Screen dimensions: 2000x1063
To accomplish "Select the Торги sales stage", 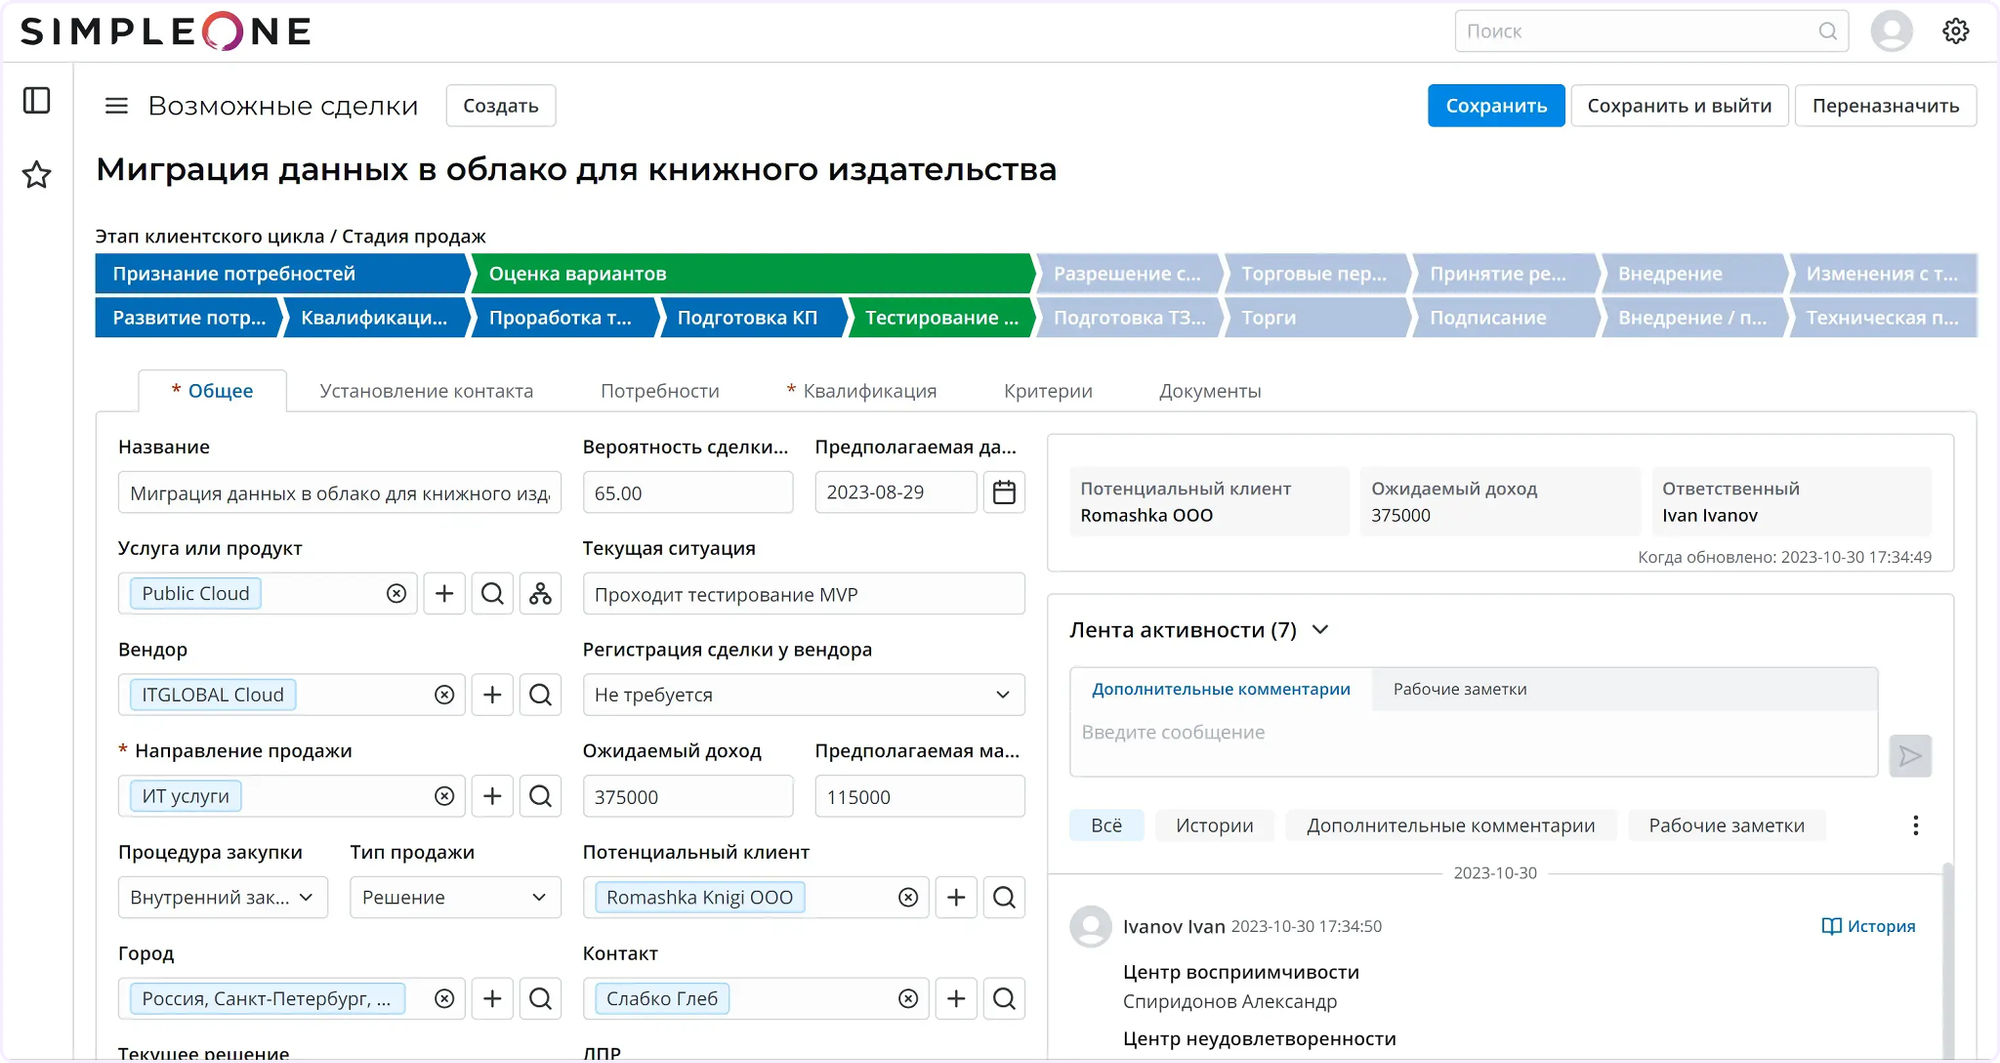I will [x=1316, y=318].
